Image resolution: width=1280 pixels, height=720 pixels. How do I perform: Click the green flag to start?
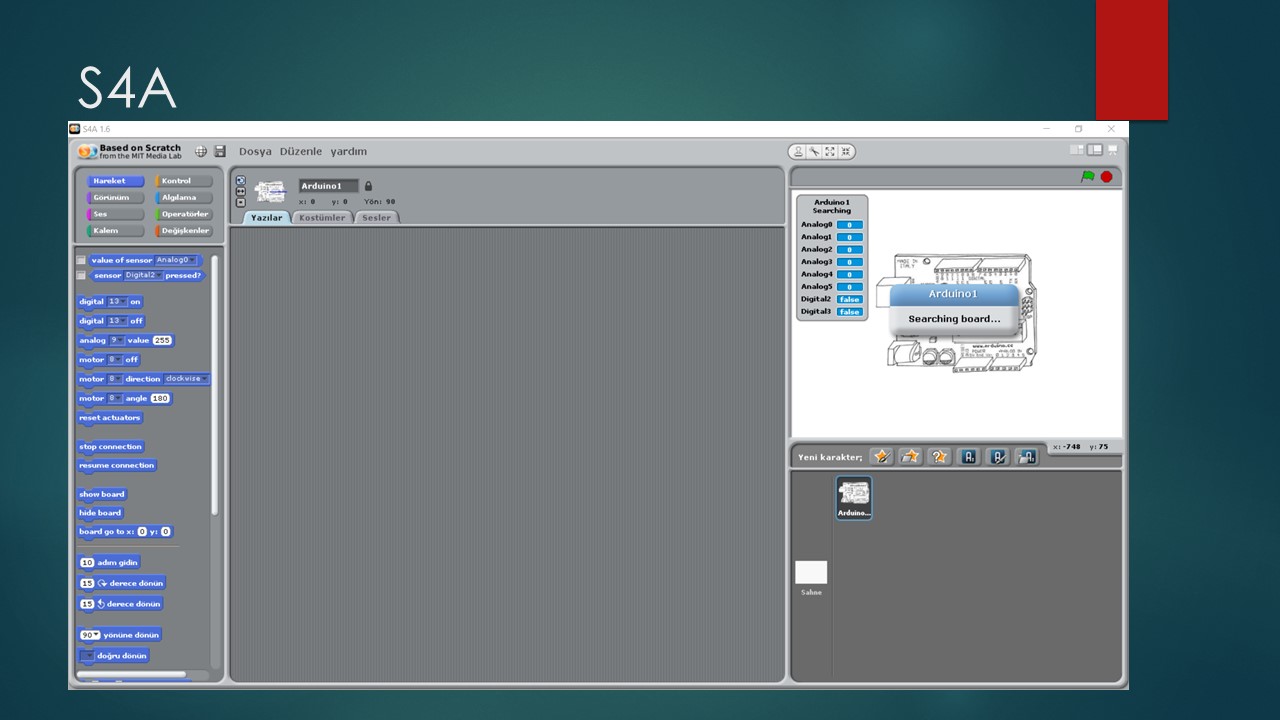click(1088, 177)
